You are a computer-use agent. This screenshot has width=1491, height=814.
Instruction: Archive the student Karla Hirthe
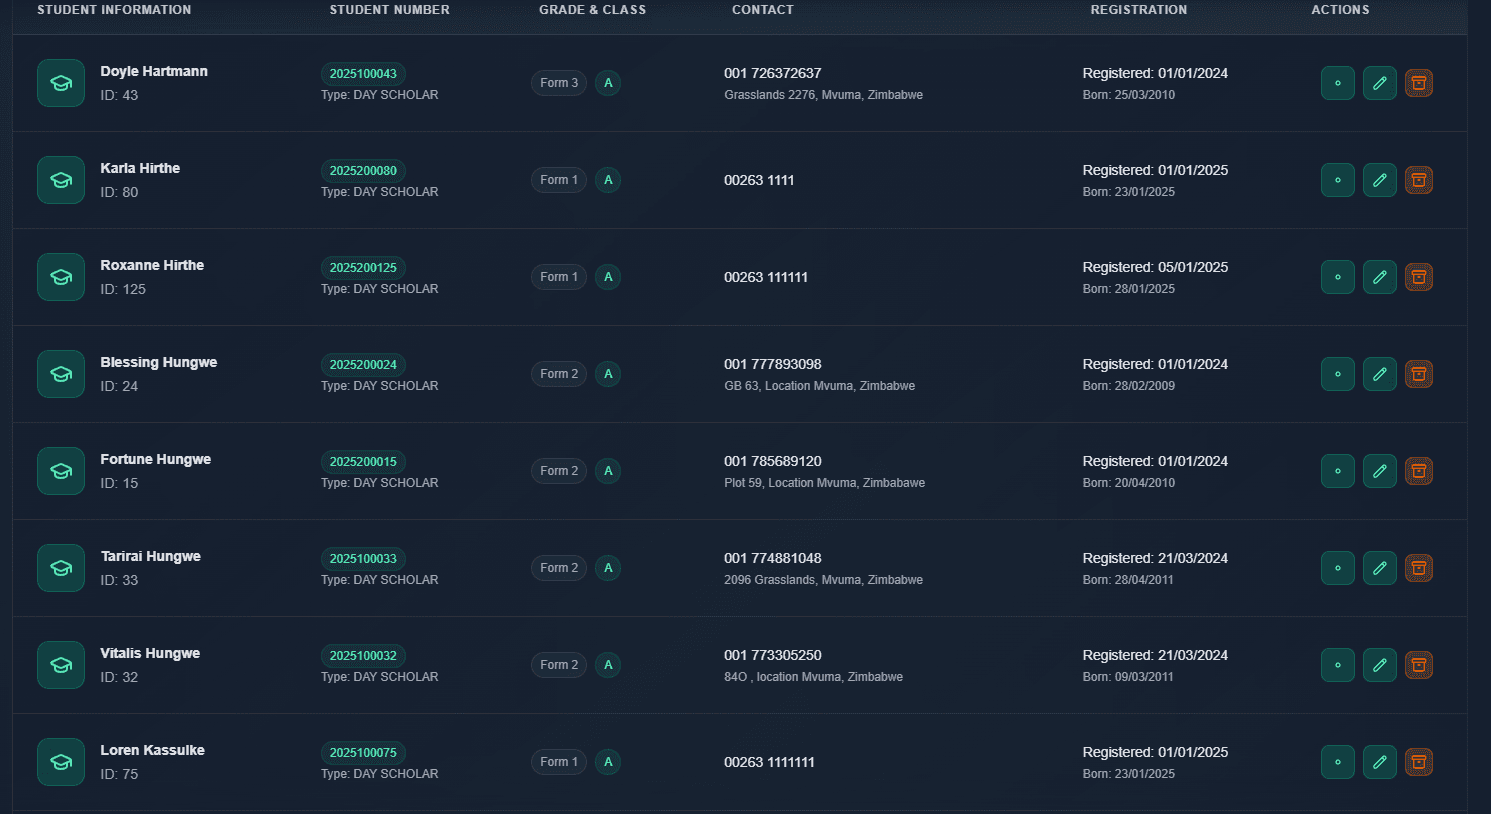coord(1418,180)
